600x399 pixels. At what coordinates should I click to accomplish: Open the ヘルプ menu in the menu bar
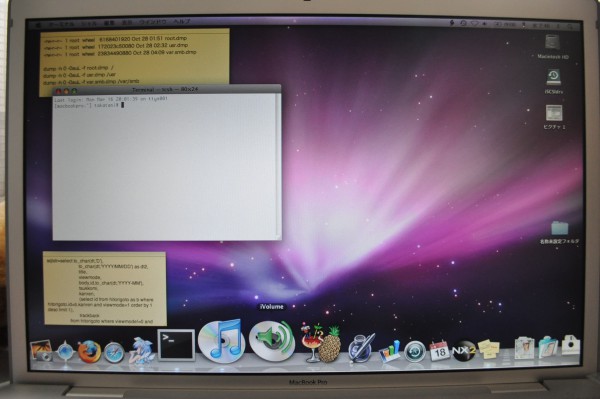coord(181,22)
